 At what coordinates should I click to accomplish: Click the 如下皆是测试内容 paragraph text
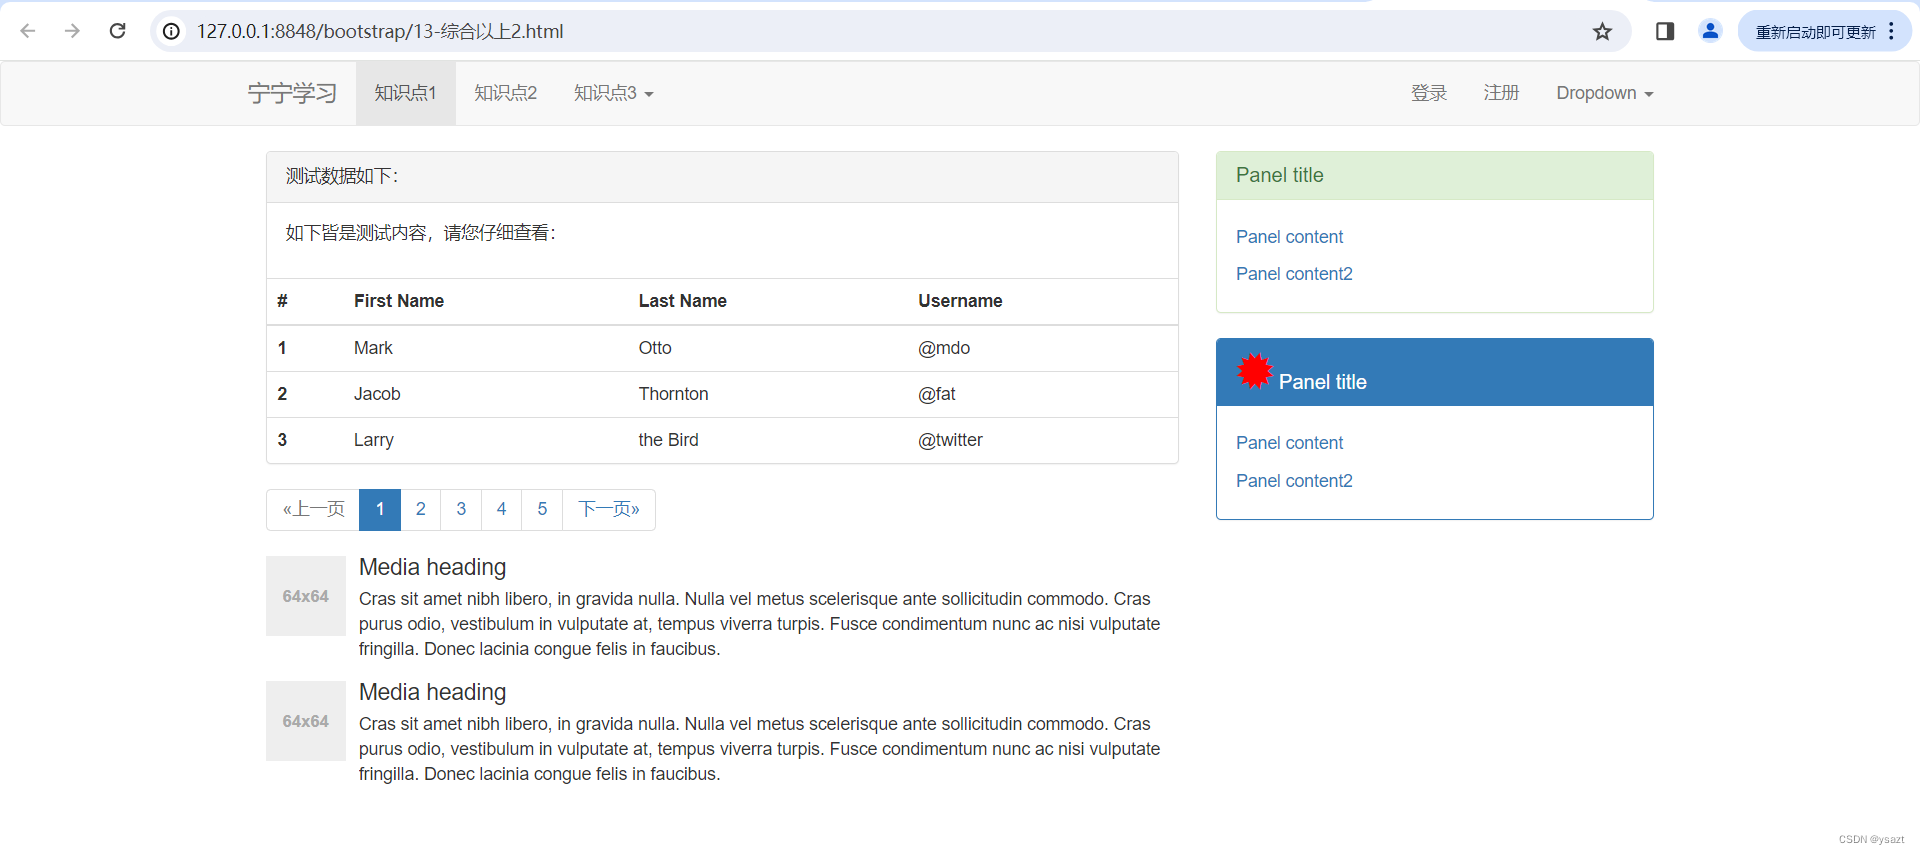421,233
